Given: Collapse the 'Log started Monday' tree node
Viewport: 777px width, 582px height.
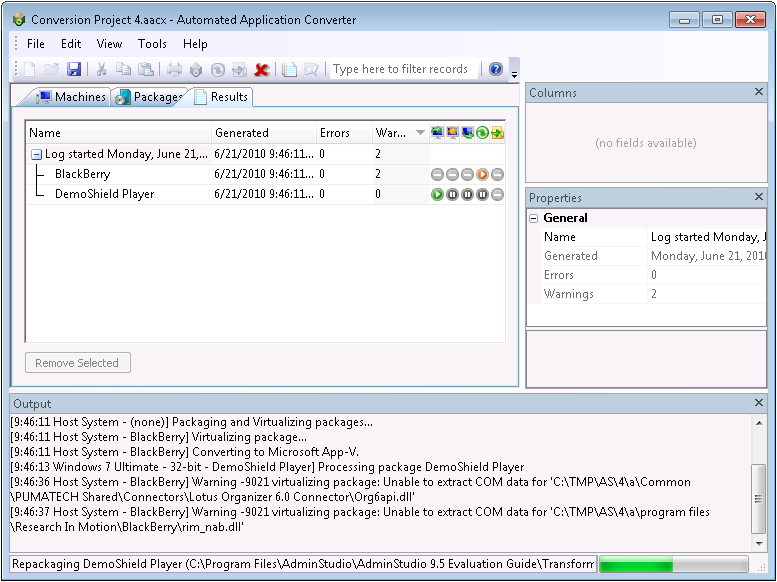Looking at the screenshot, I should 36,155.
